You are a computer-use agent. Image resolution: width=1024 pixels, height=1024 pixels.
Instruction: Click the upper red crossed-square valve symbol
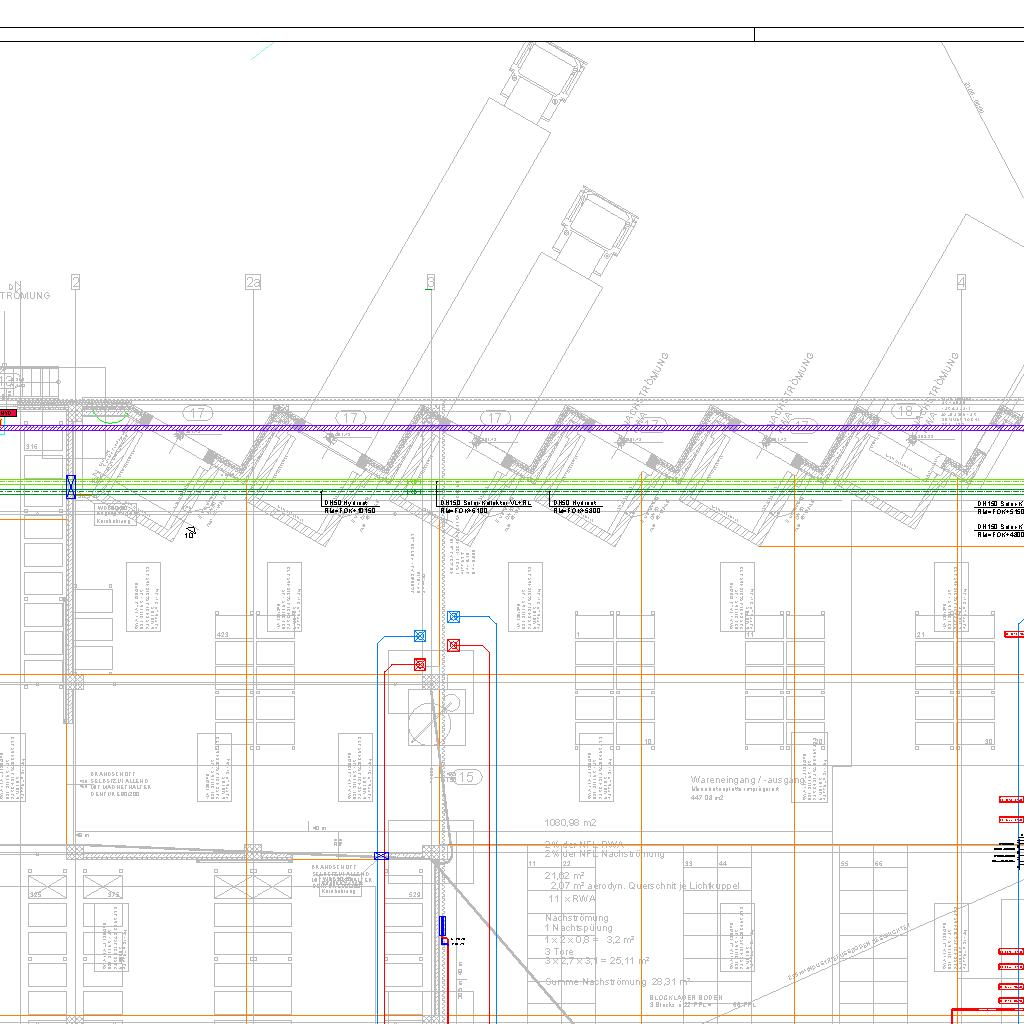pos(453,646)
